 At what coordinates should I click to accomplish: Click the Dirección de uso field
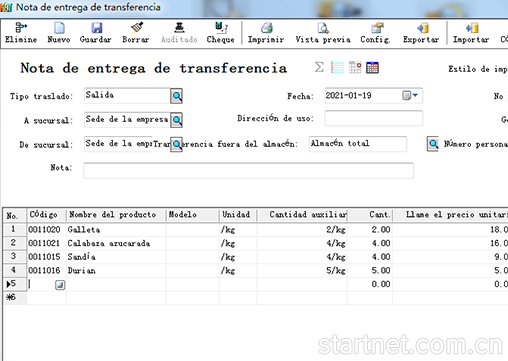click(374, 118)
